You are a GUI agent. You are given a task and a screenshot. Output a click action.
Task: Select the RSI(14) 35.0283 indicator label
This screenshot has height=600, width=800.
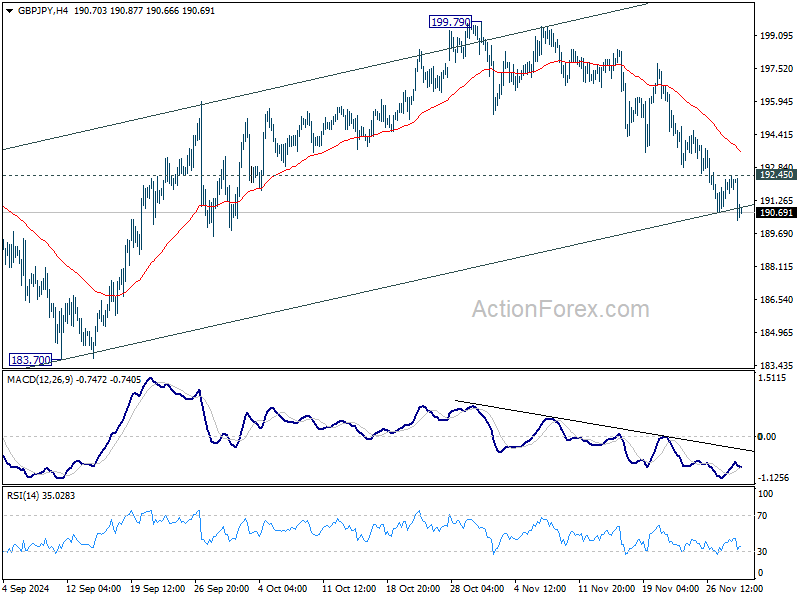coord(41,496)
